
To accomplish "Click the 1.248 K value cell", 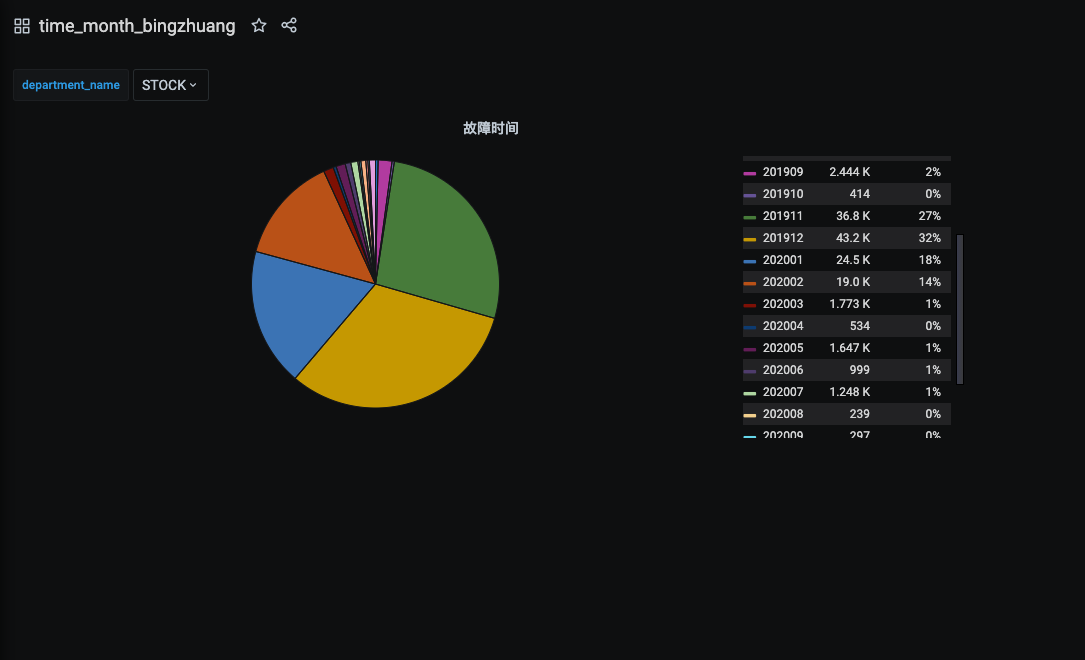I will click(x=850, y=392).
